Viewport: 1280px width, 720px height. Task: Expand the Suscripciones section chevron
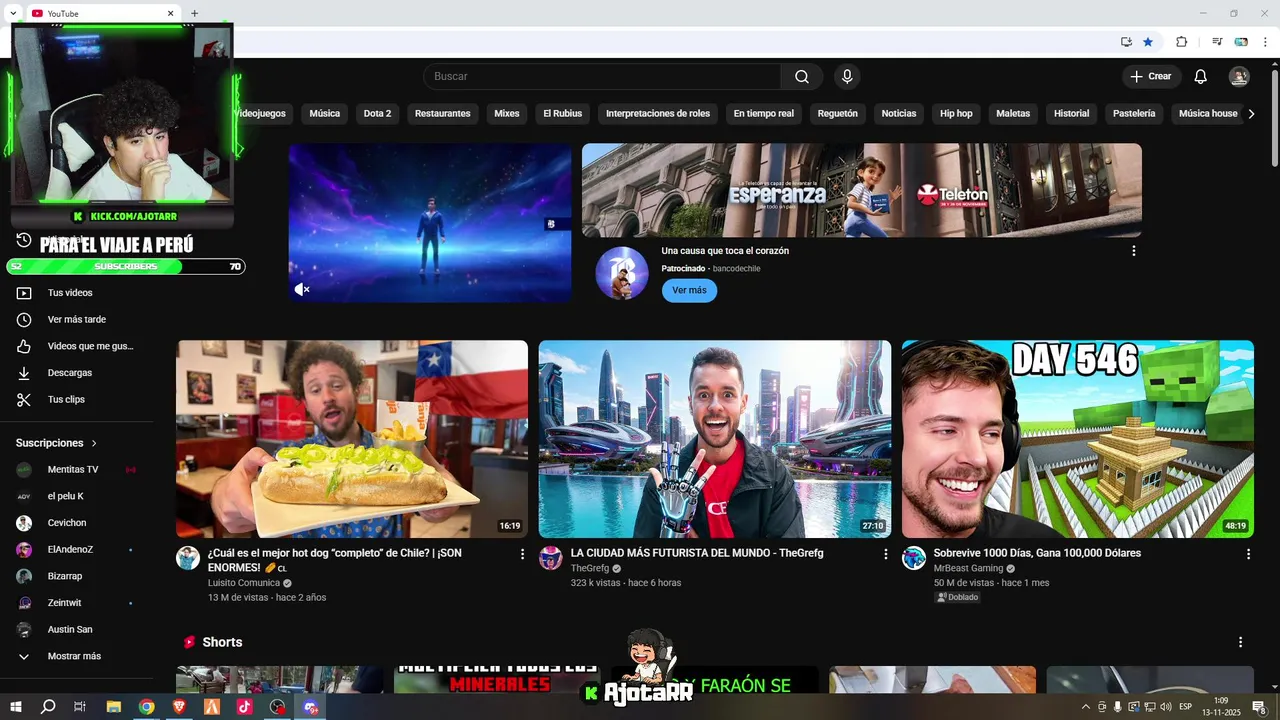(94, 443)
